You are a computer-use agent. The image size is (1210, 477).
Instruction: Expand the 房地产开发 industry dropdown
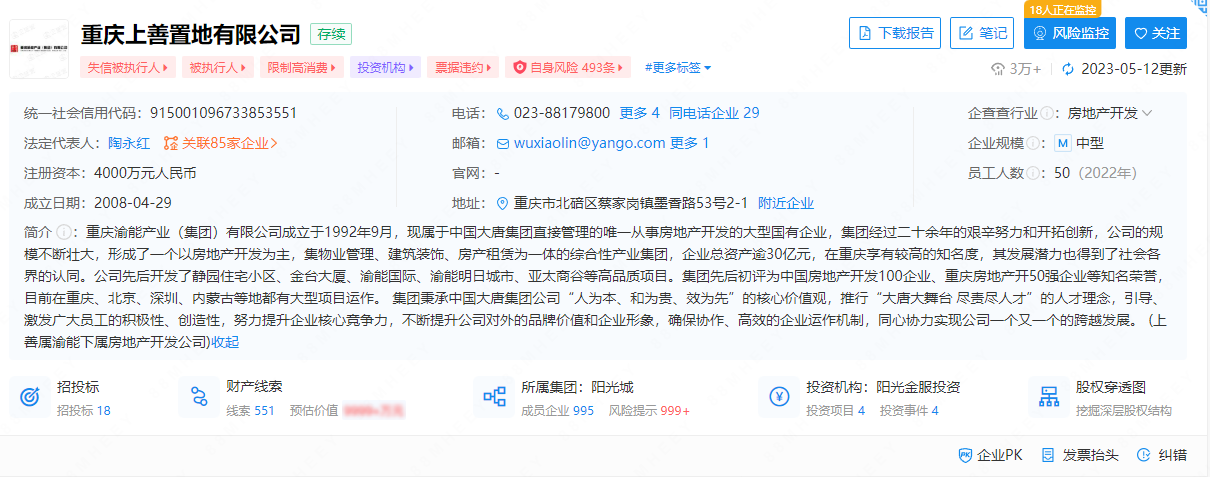click(x=1110, y=113)
